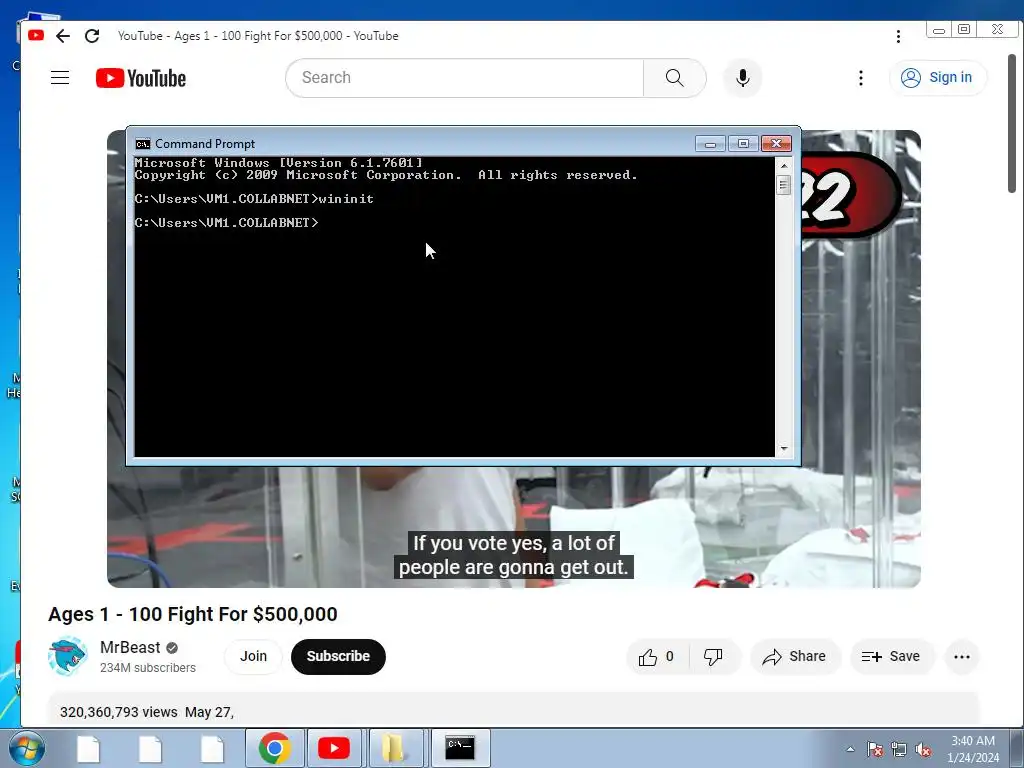This screenshot has width=1024, height=768.
Task: Click the YouTube app icon in titlebar
Action: 36,35
